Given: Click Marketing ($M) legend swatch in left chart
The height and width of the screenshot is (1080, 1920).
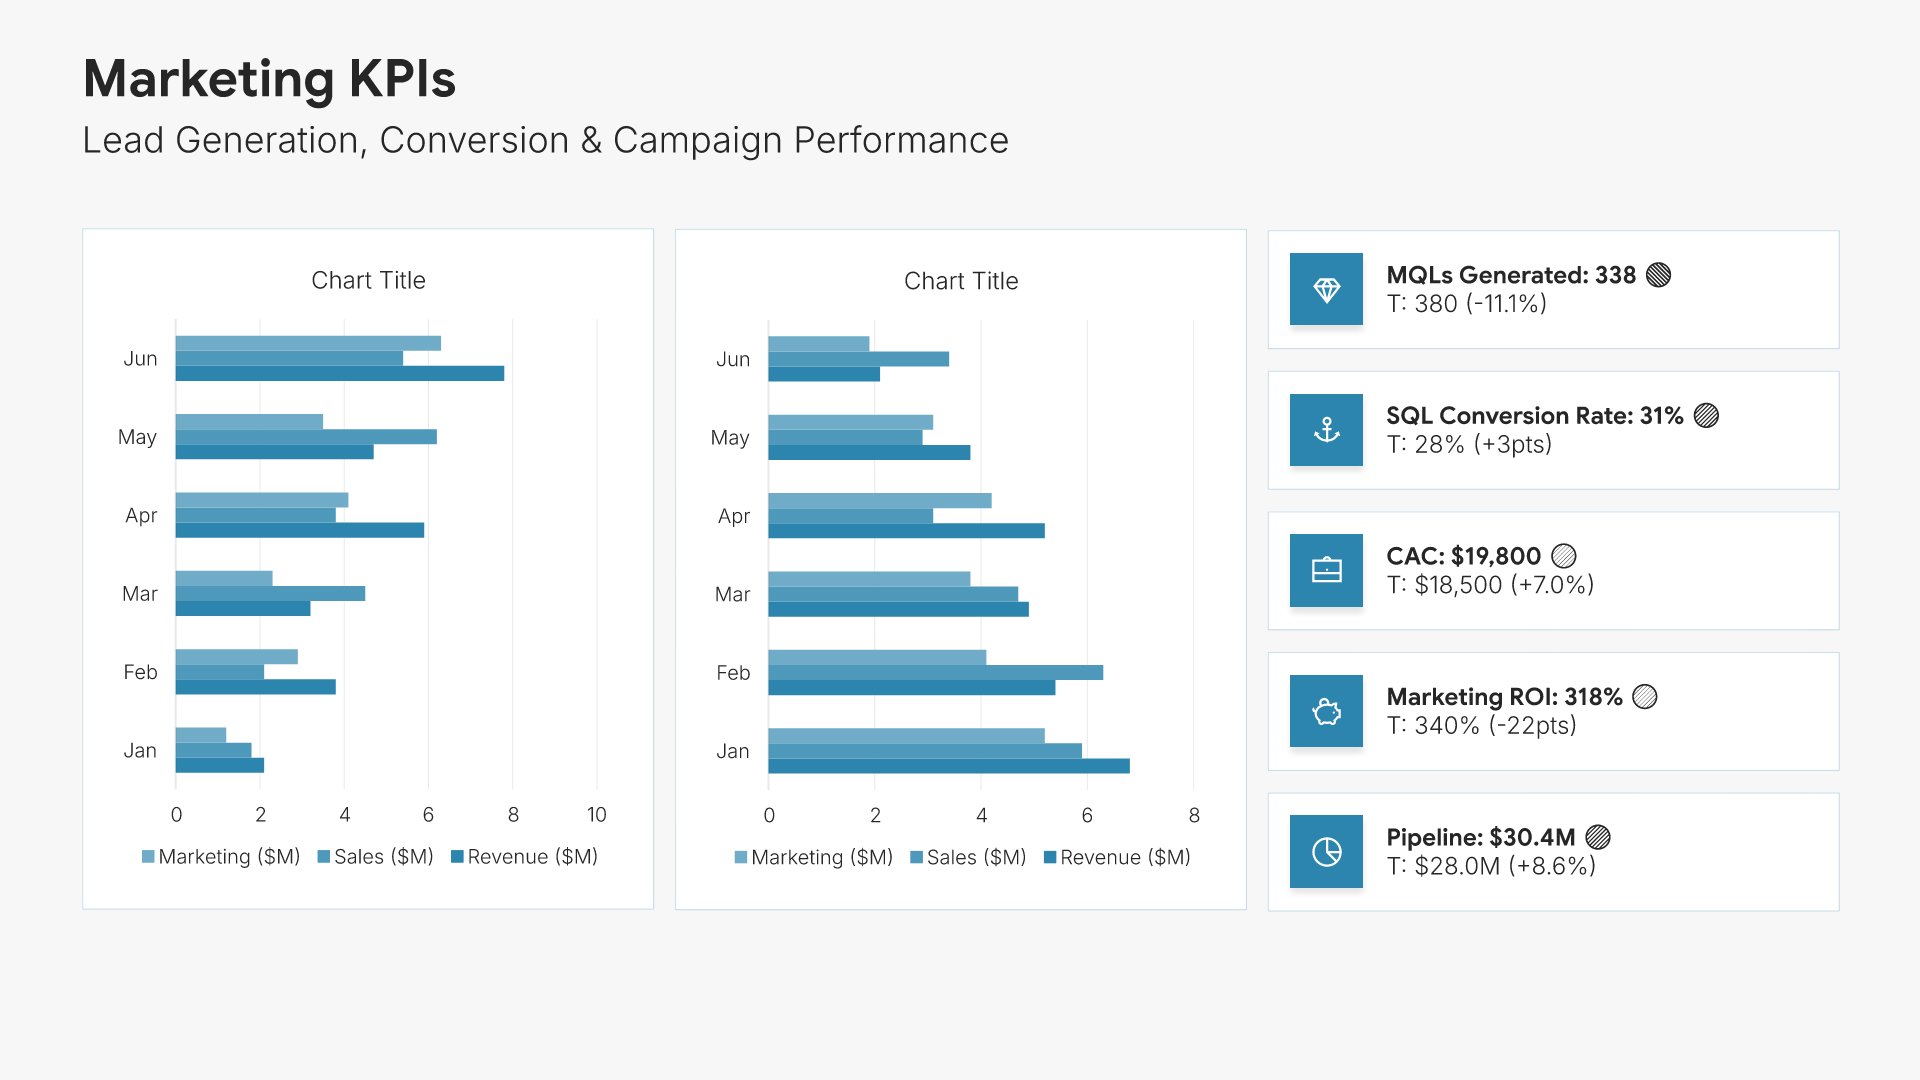Looking at the screenshot, I should point(148,857).
